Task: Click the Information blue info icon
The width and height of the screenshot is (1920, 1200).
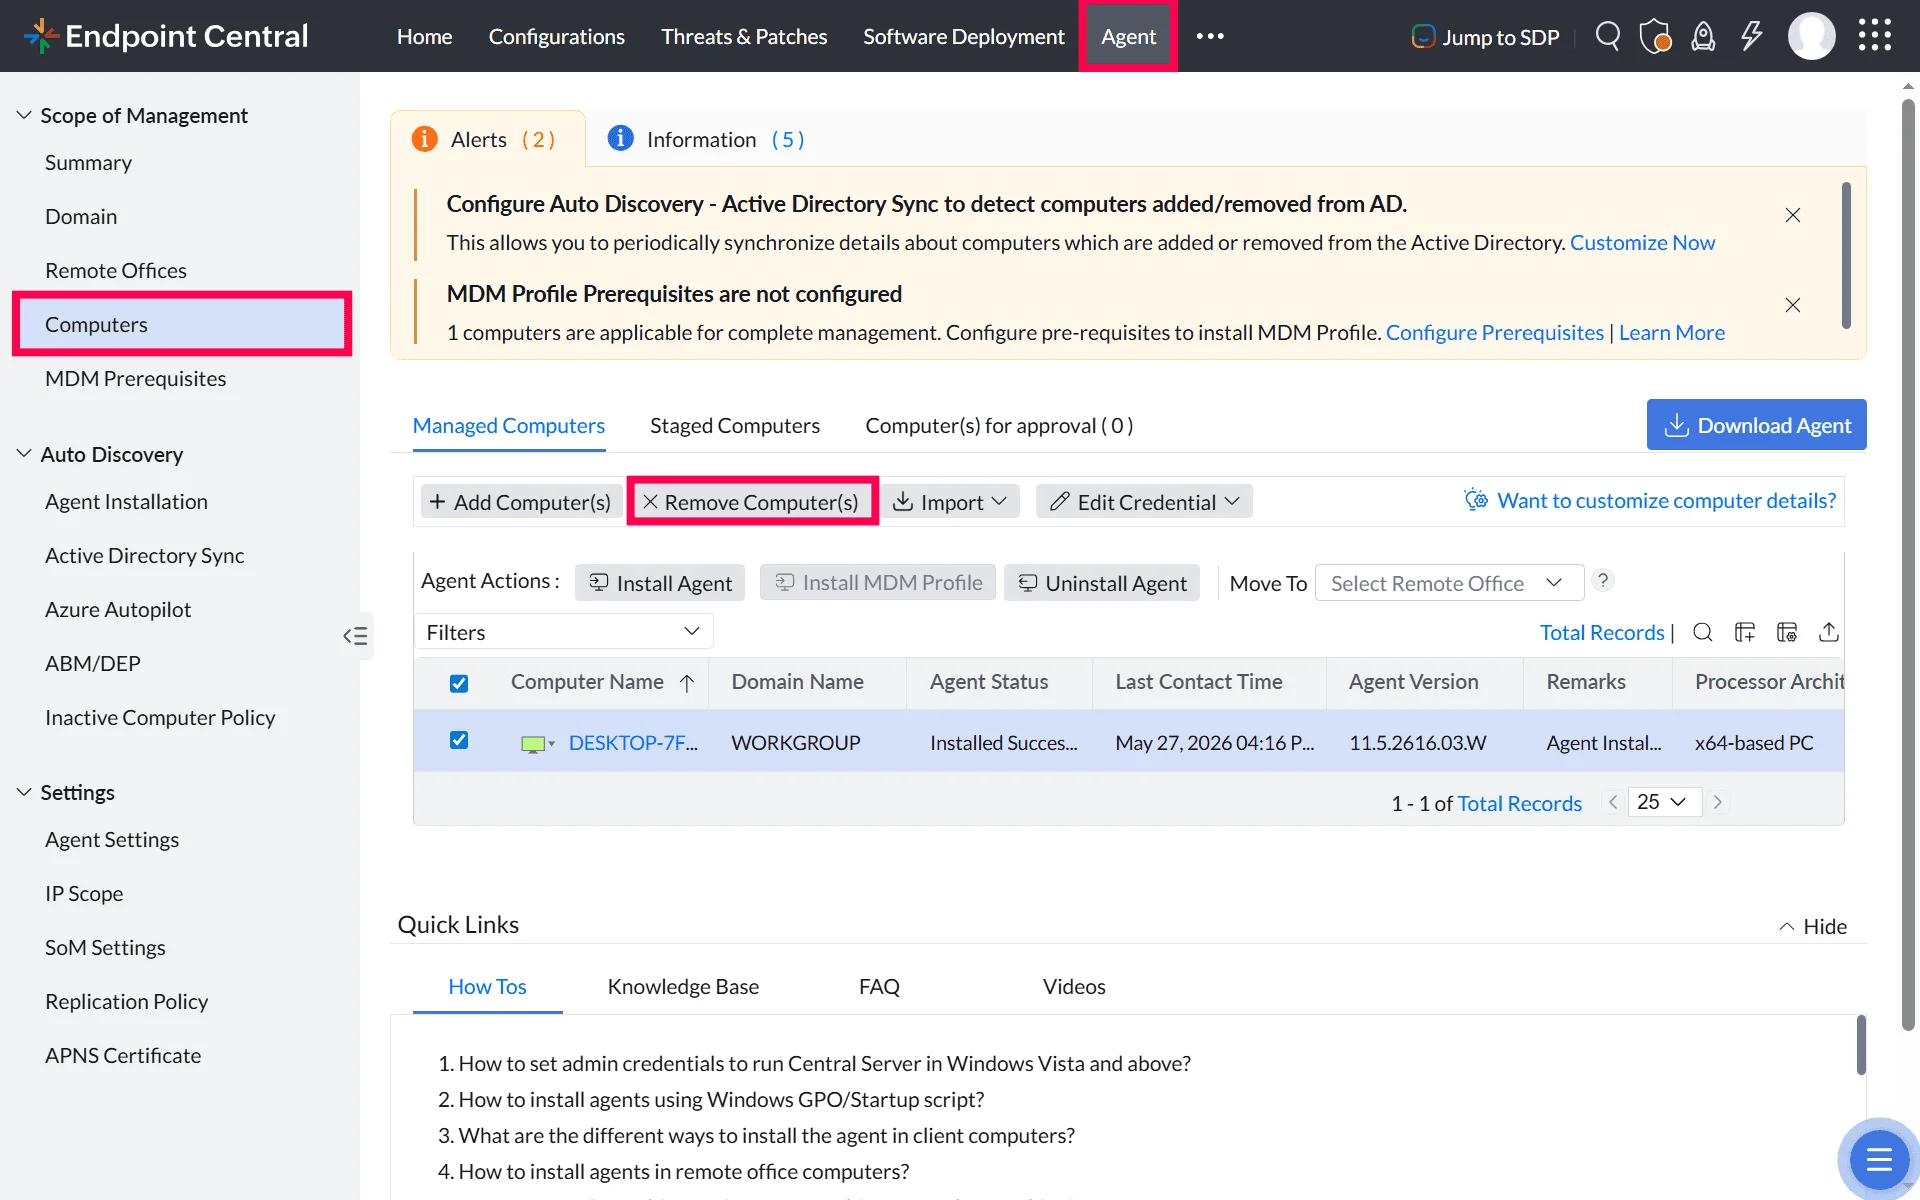Action: pyautogui.click(x=621, y=138)
